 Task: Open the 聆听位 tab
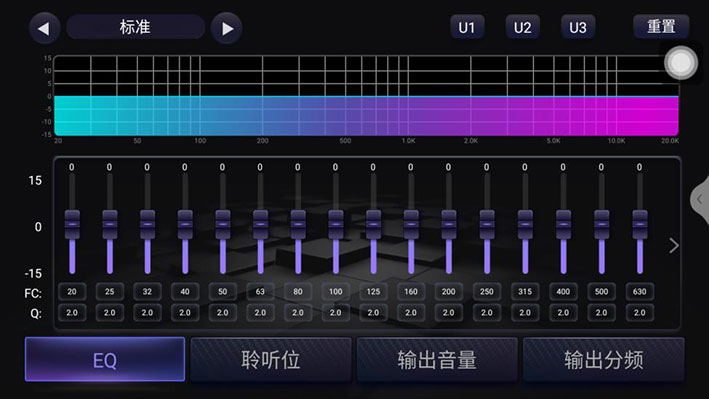tap(271, 359)
